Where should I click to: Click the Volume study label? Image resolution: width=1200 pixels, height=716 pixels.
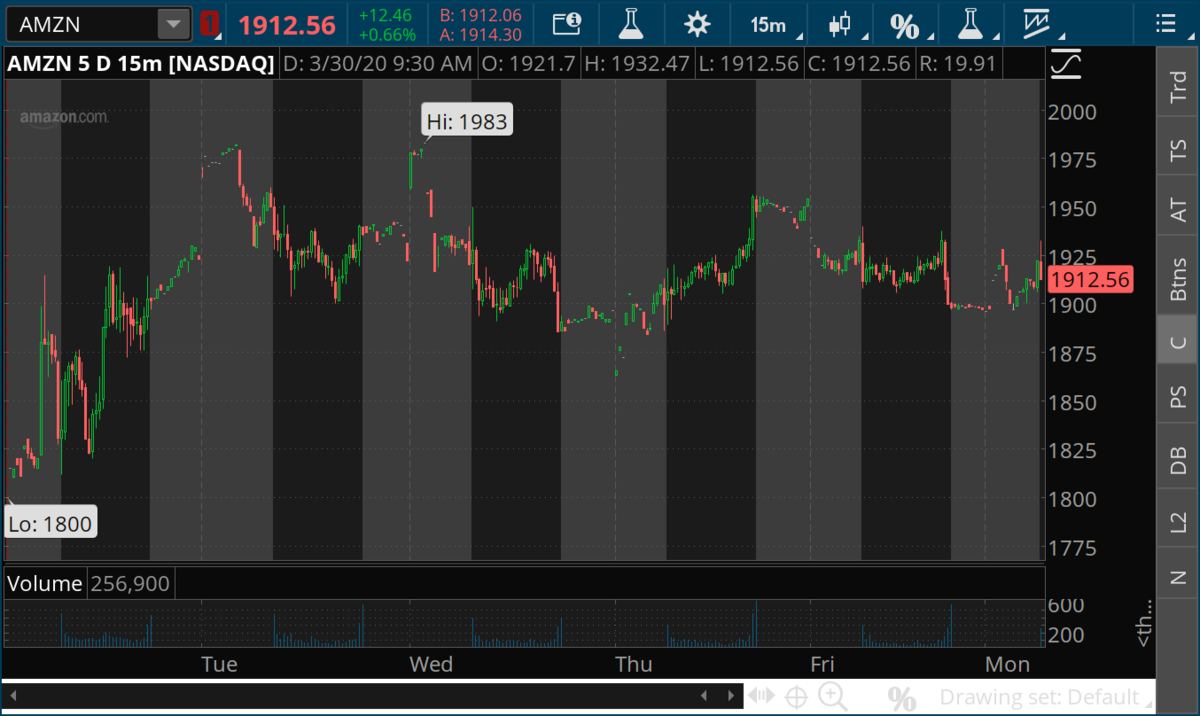[x=45, y=583]
